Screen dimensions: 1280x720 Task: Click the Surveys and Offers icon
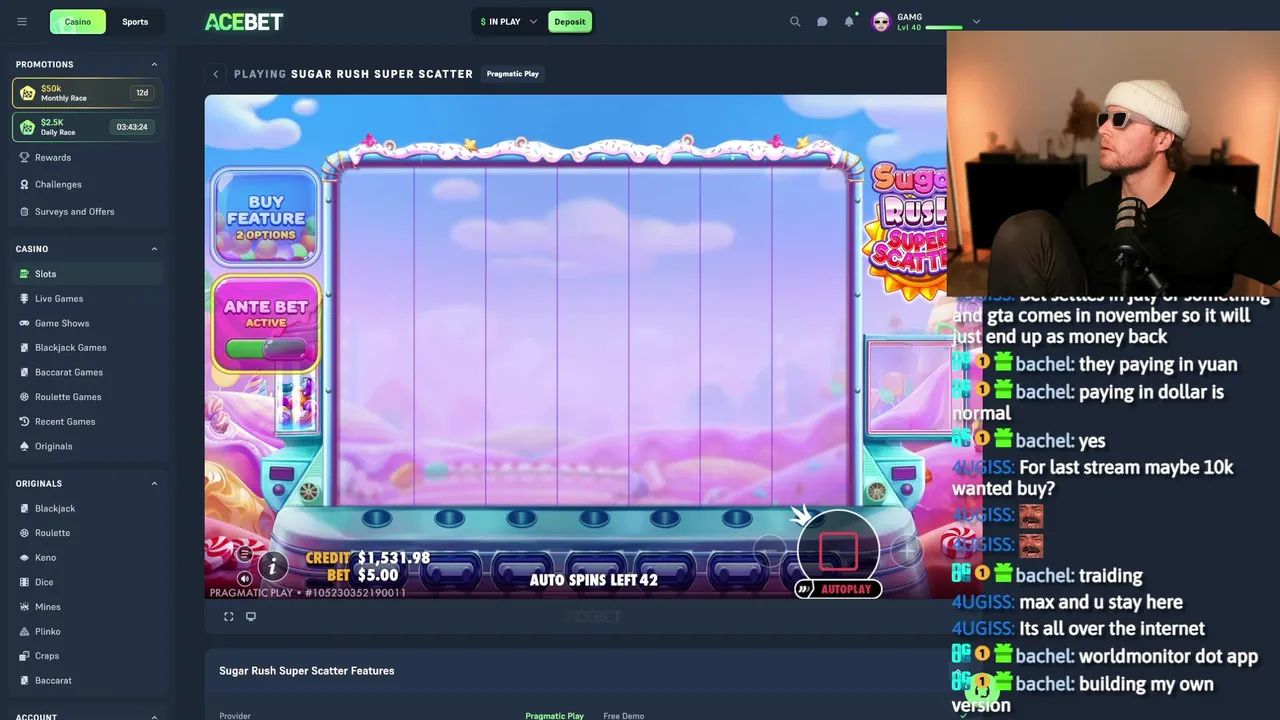pos(25,212)
